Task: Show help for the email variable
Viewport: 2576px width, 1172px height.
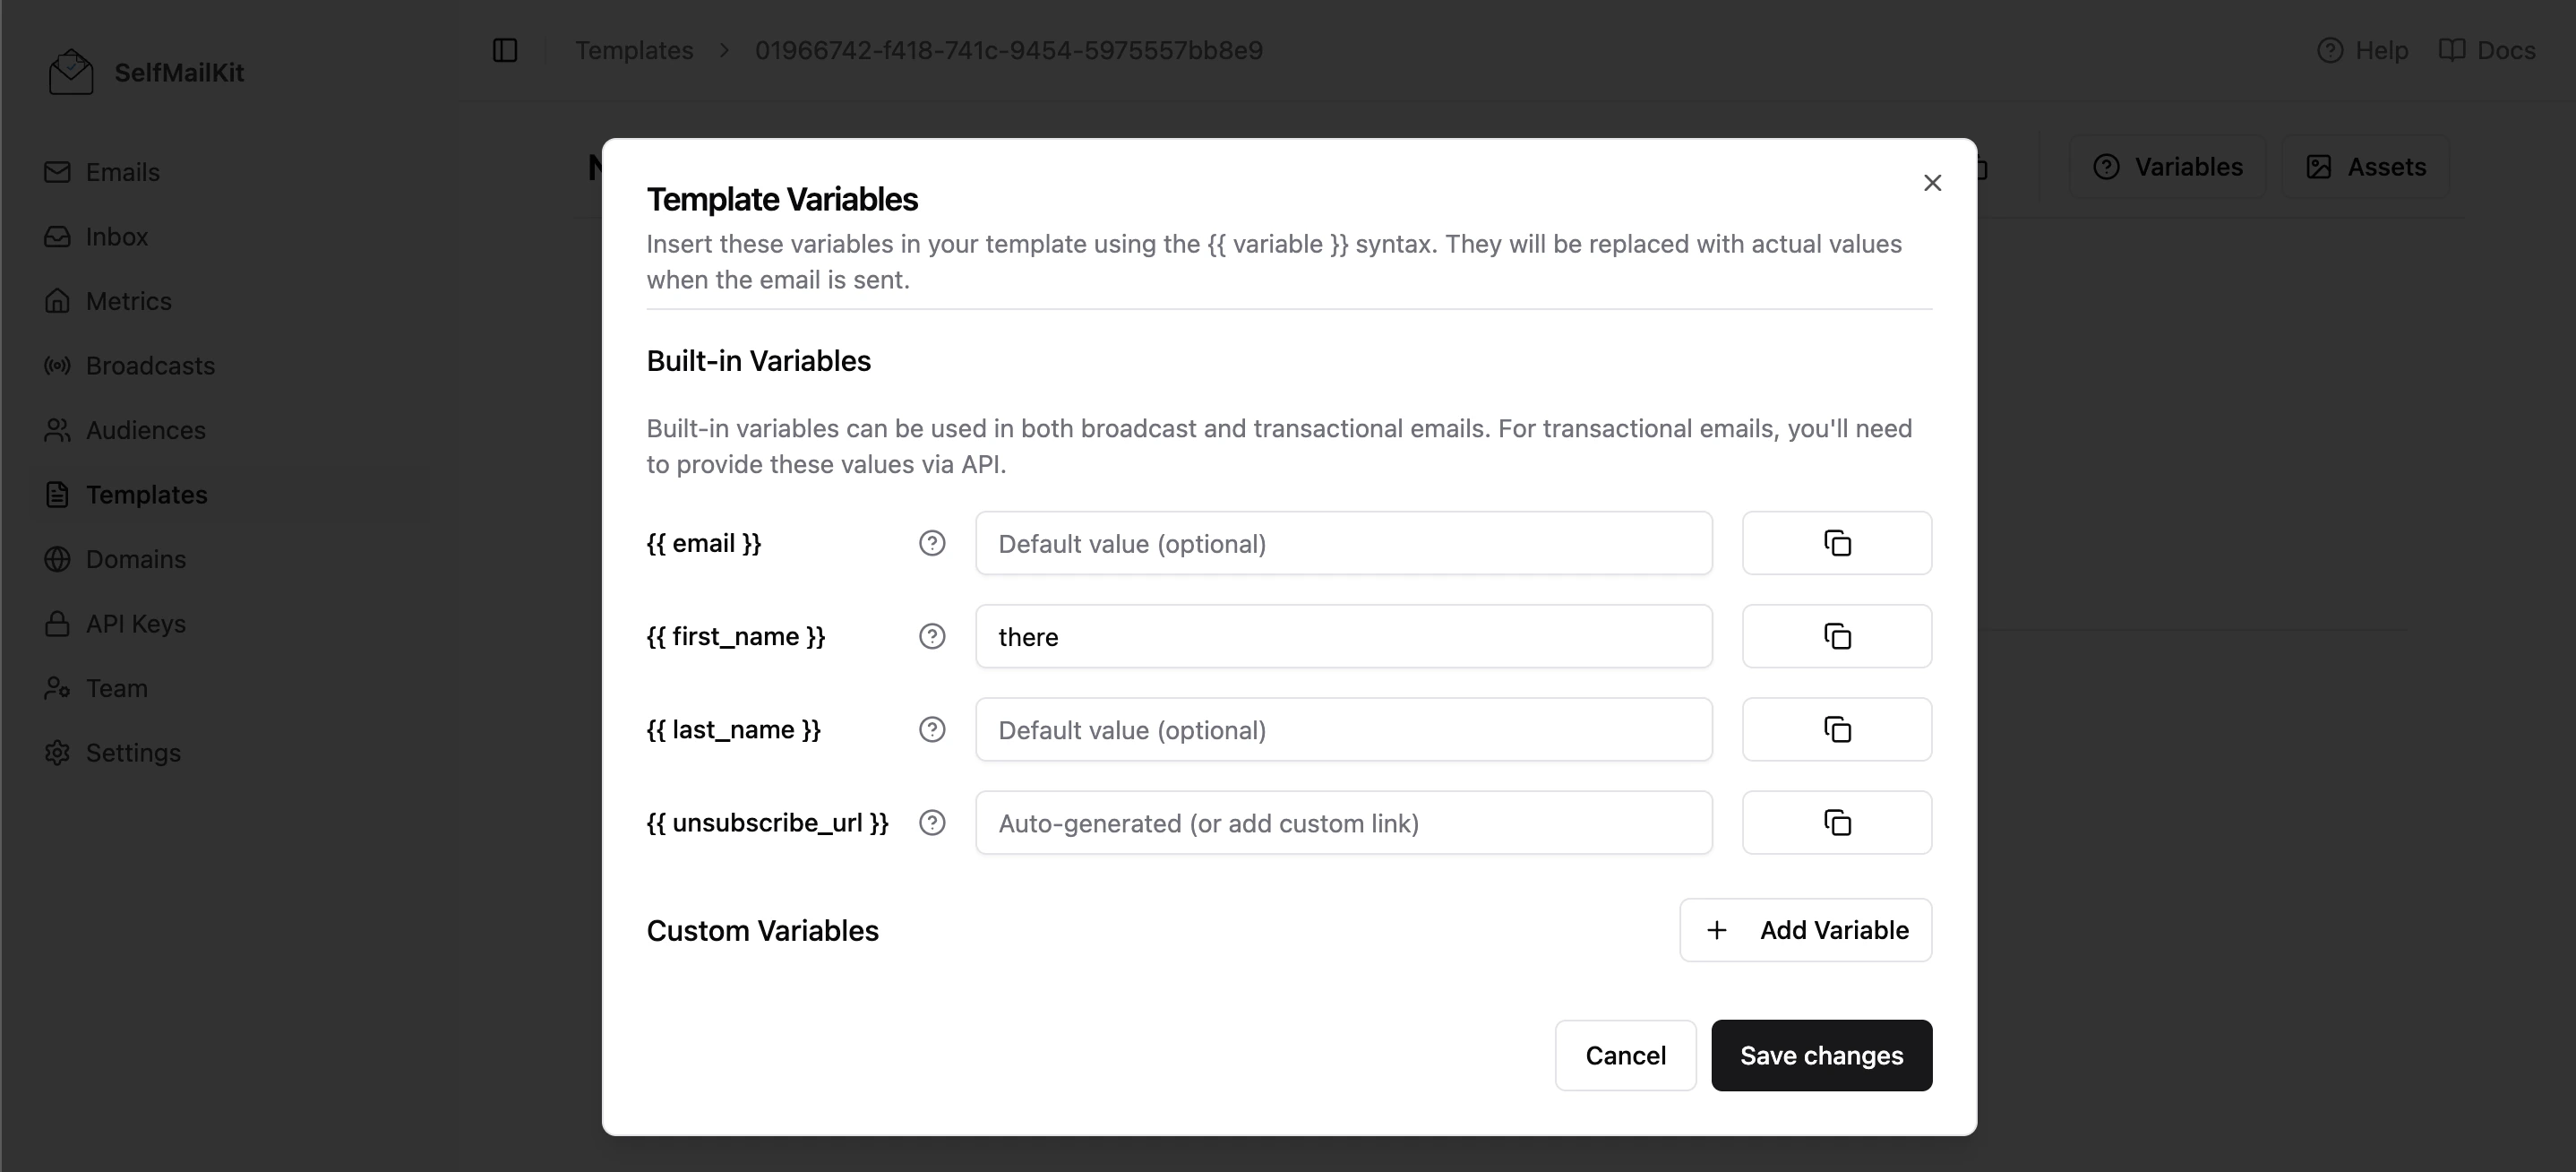Action: click(x=932, y=543)
